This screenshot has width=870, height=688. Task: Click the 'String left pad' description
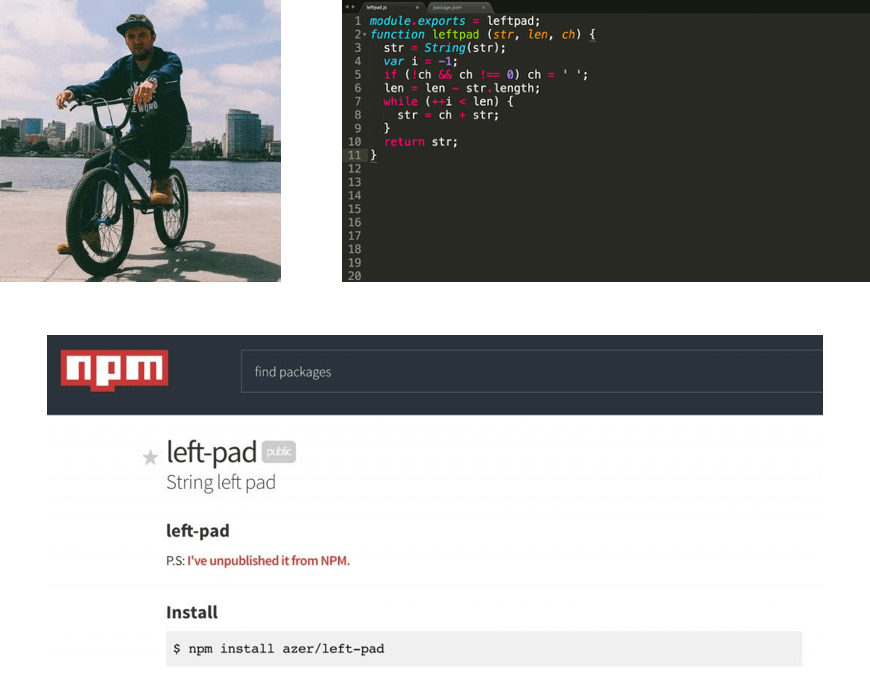pyautogui.click(x=221, y=483)
